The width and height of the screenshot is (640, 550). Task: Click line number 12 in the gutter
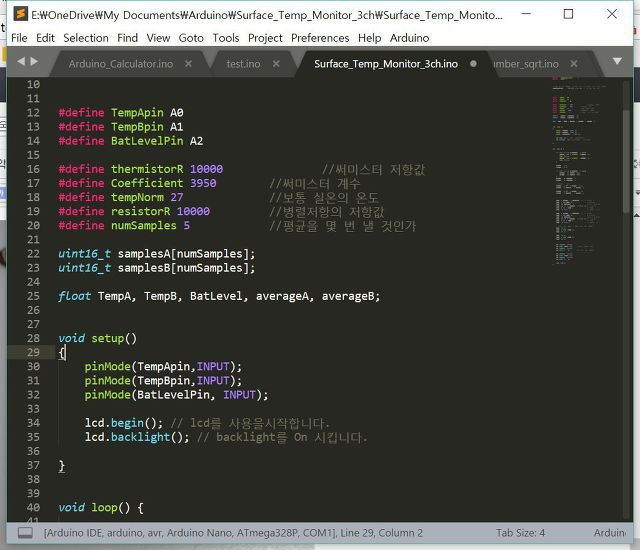click(33, 113)
